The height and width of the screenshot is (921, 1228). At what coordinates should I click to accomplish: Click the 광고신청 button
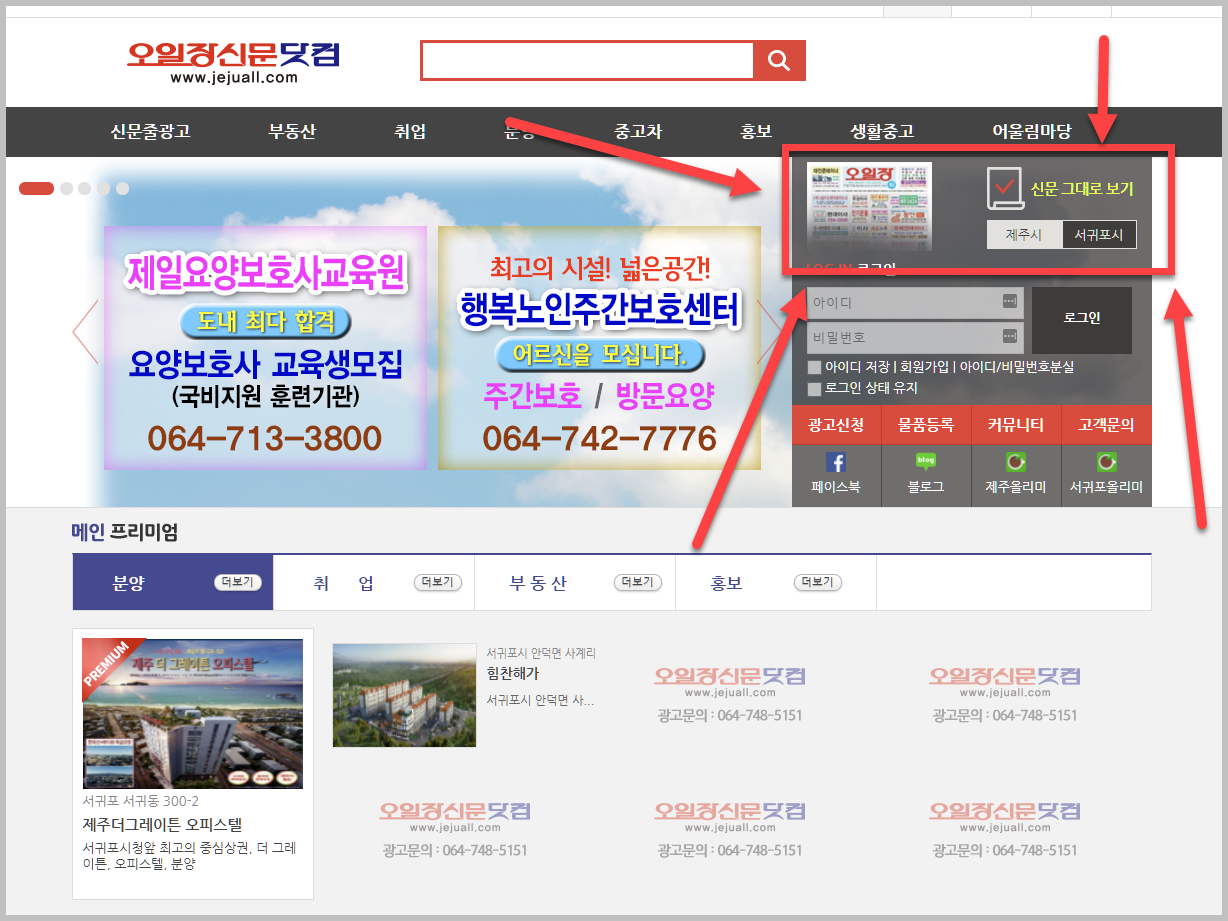coord(836,425)
